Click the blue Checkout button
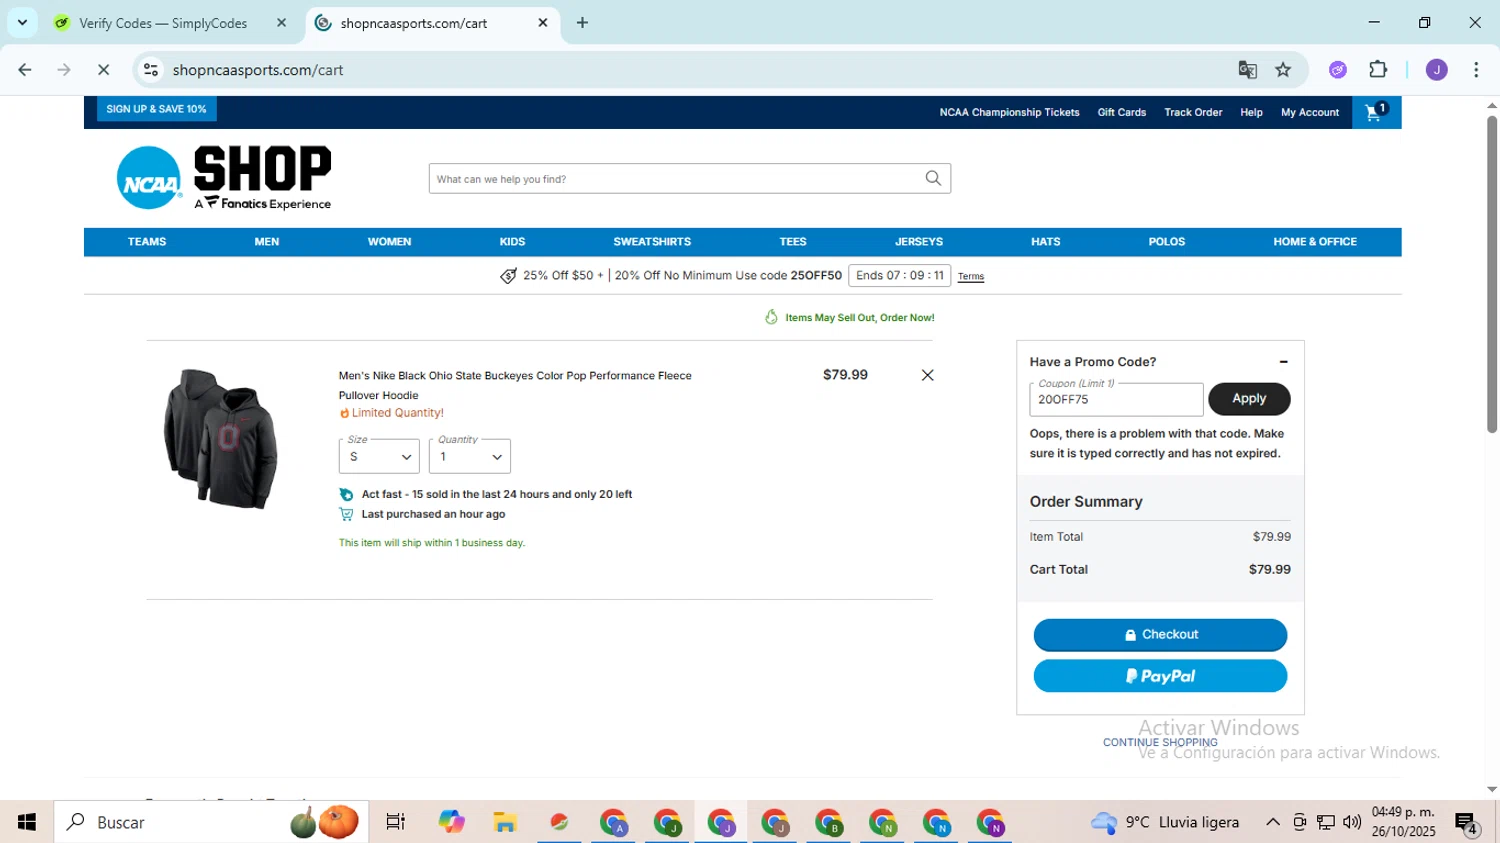 (1160, 635)
